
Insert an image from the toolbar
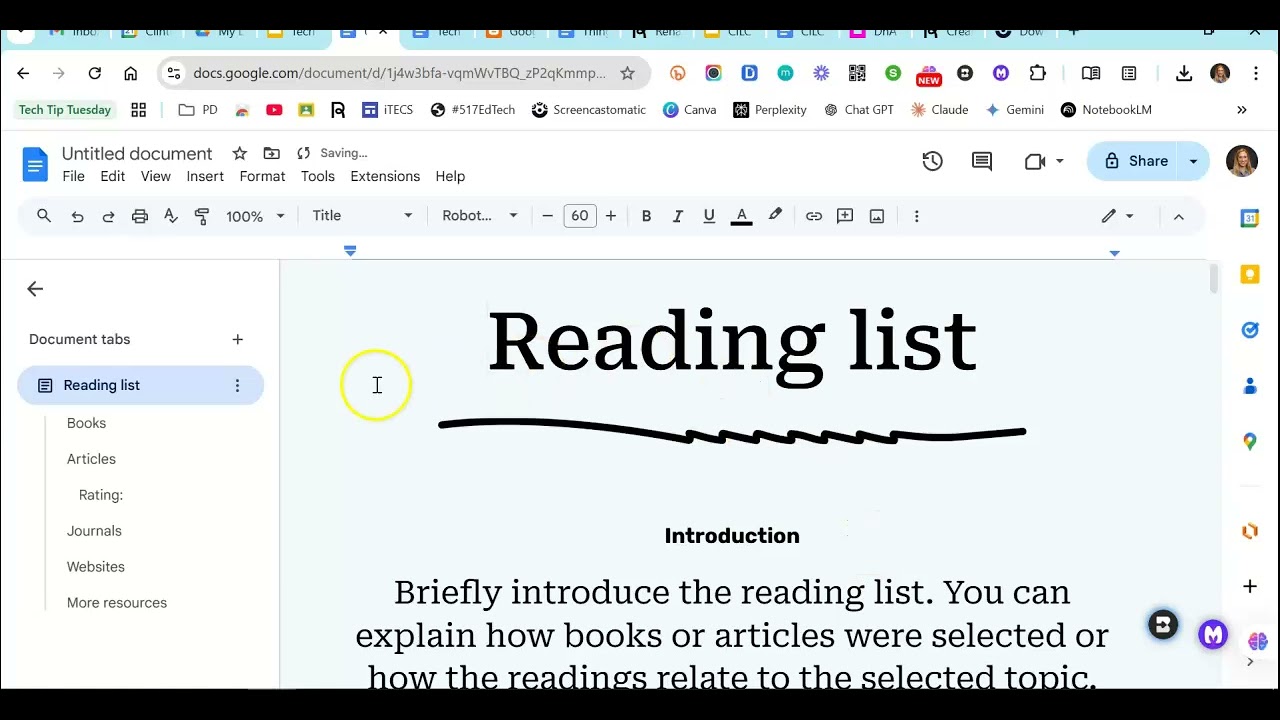[877, 216]
